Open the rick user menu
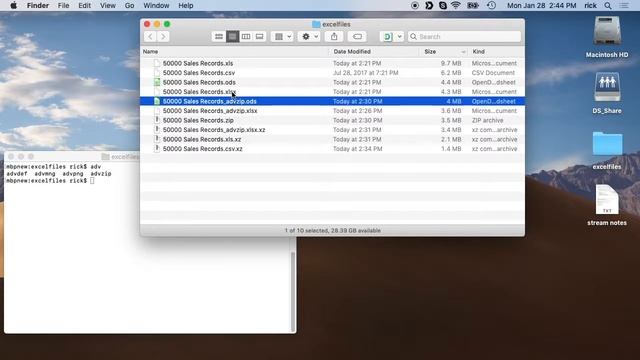640x360 pixels. tap(590, 6)
